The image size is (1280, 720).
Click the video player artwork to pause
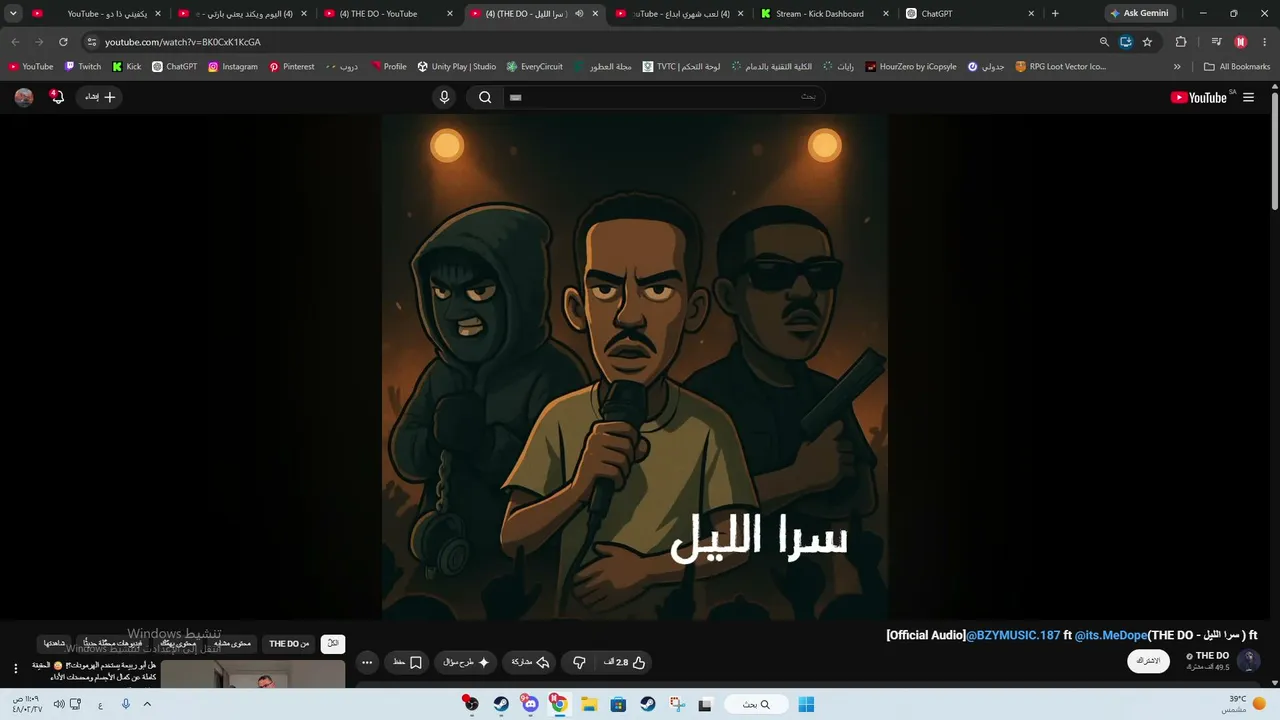click(x=634, y=367)
